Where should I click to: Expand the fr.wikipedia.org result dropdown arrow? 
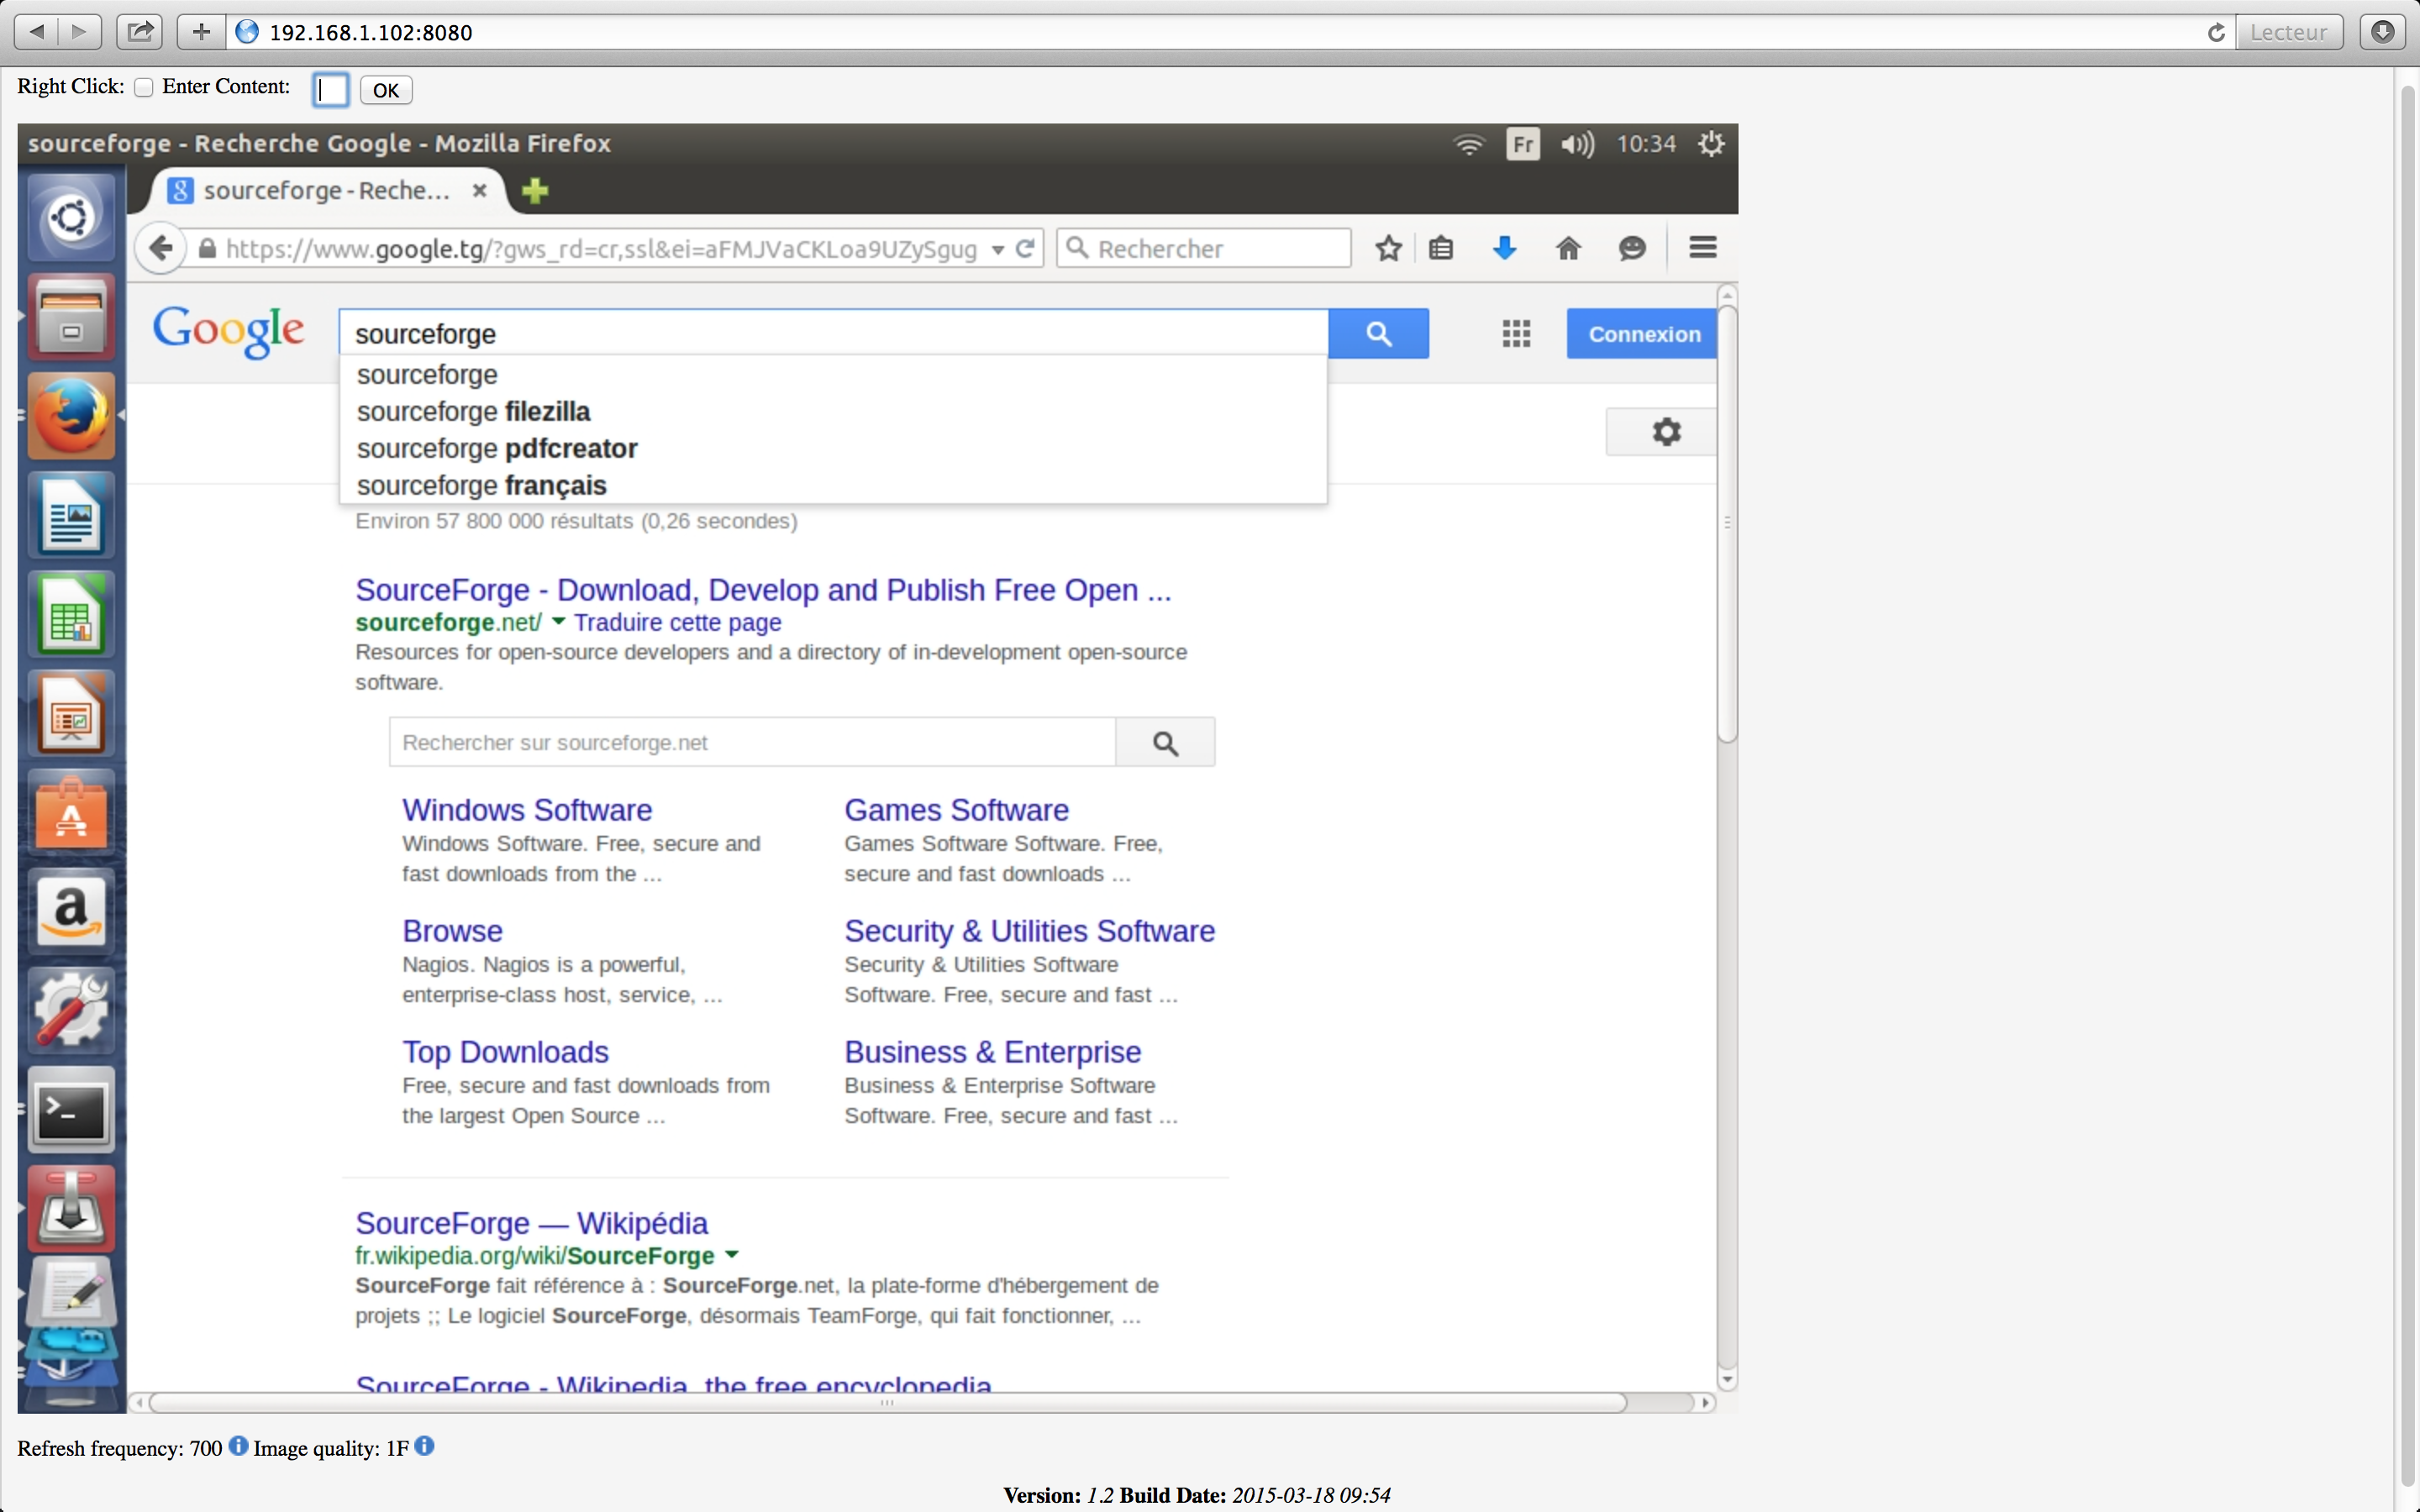pos(731,1255)
